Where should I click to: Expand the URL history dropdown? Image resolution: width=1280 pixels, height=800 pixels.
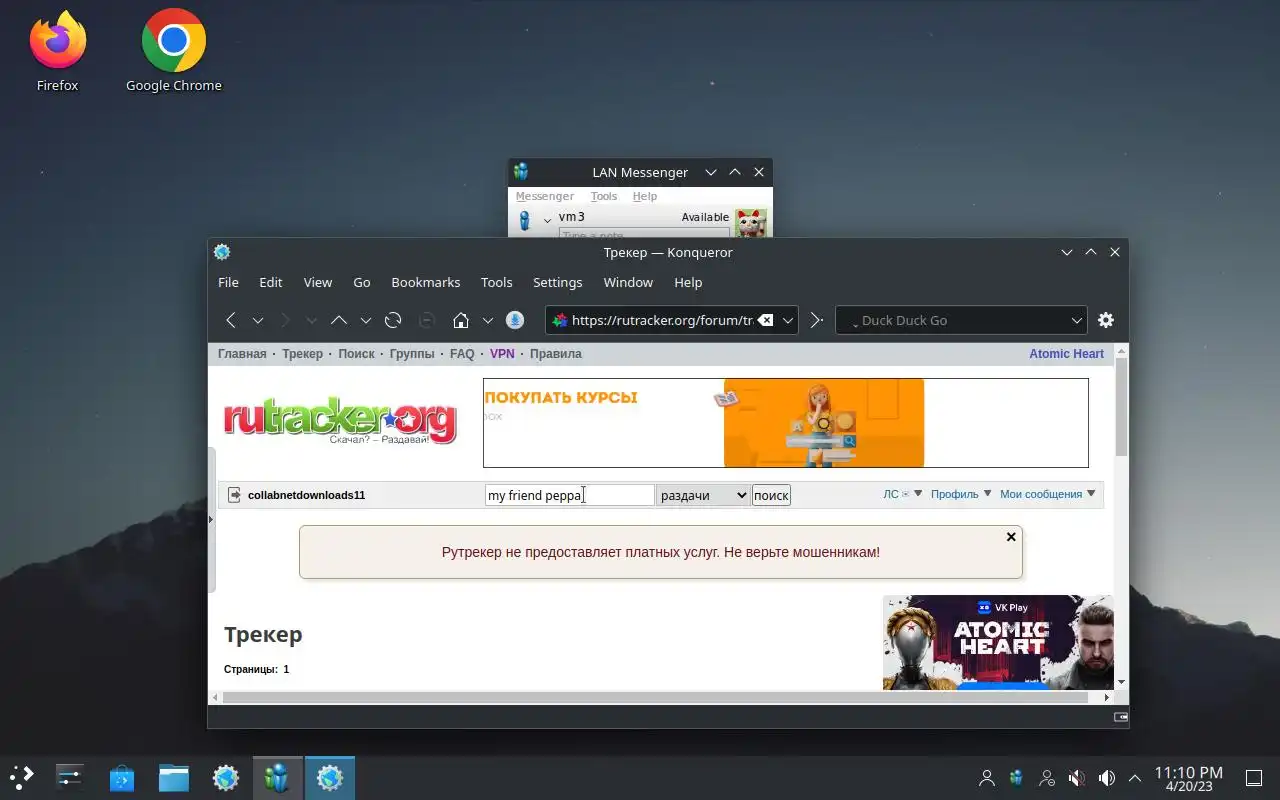(x=788, y=320)
